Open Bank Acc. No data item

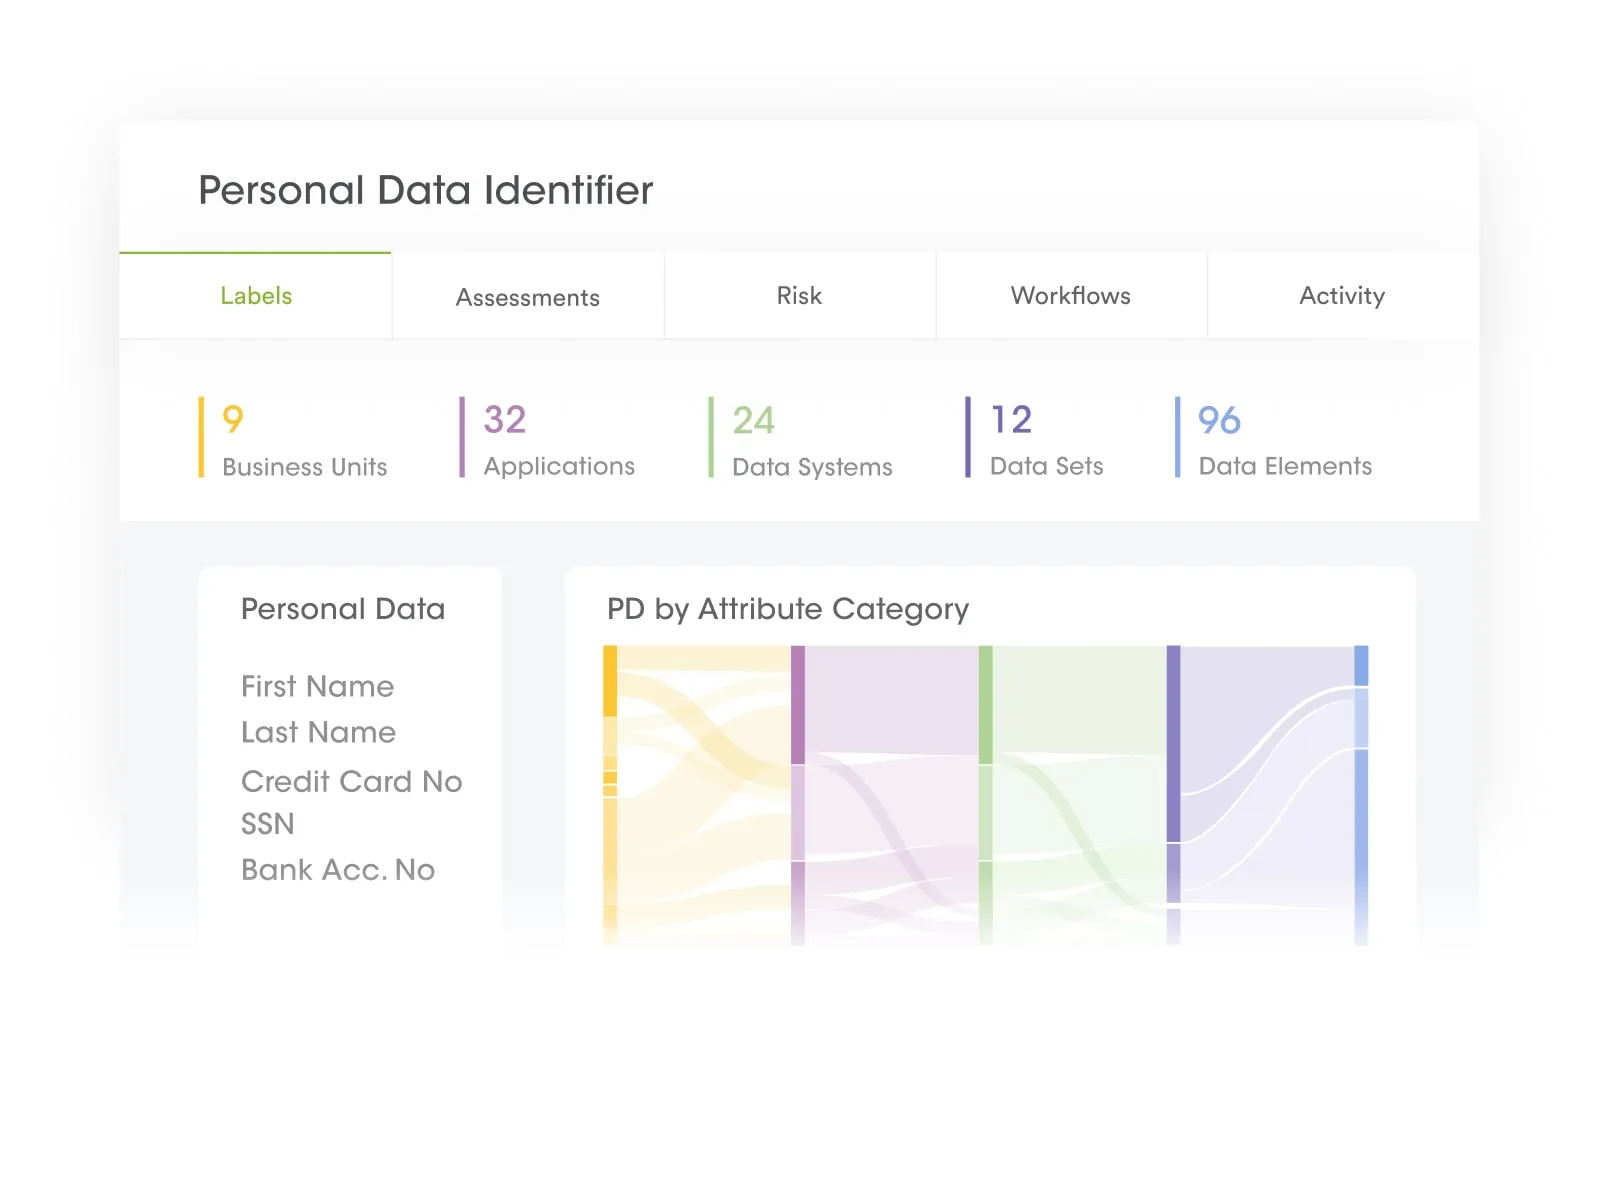tap(337, 870)
